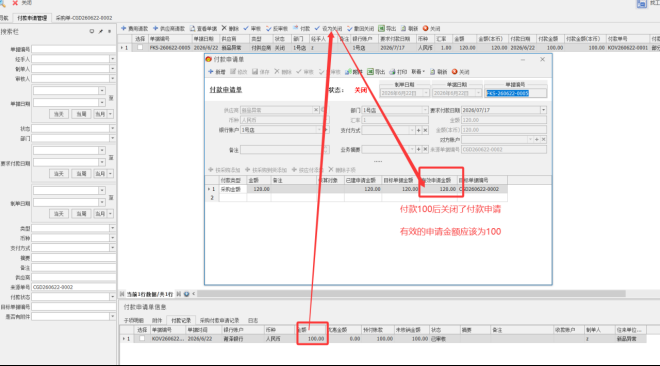Expand the 部门 dropdown in the search panel
Viewport: 660px width, 366px height.
112,138
